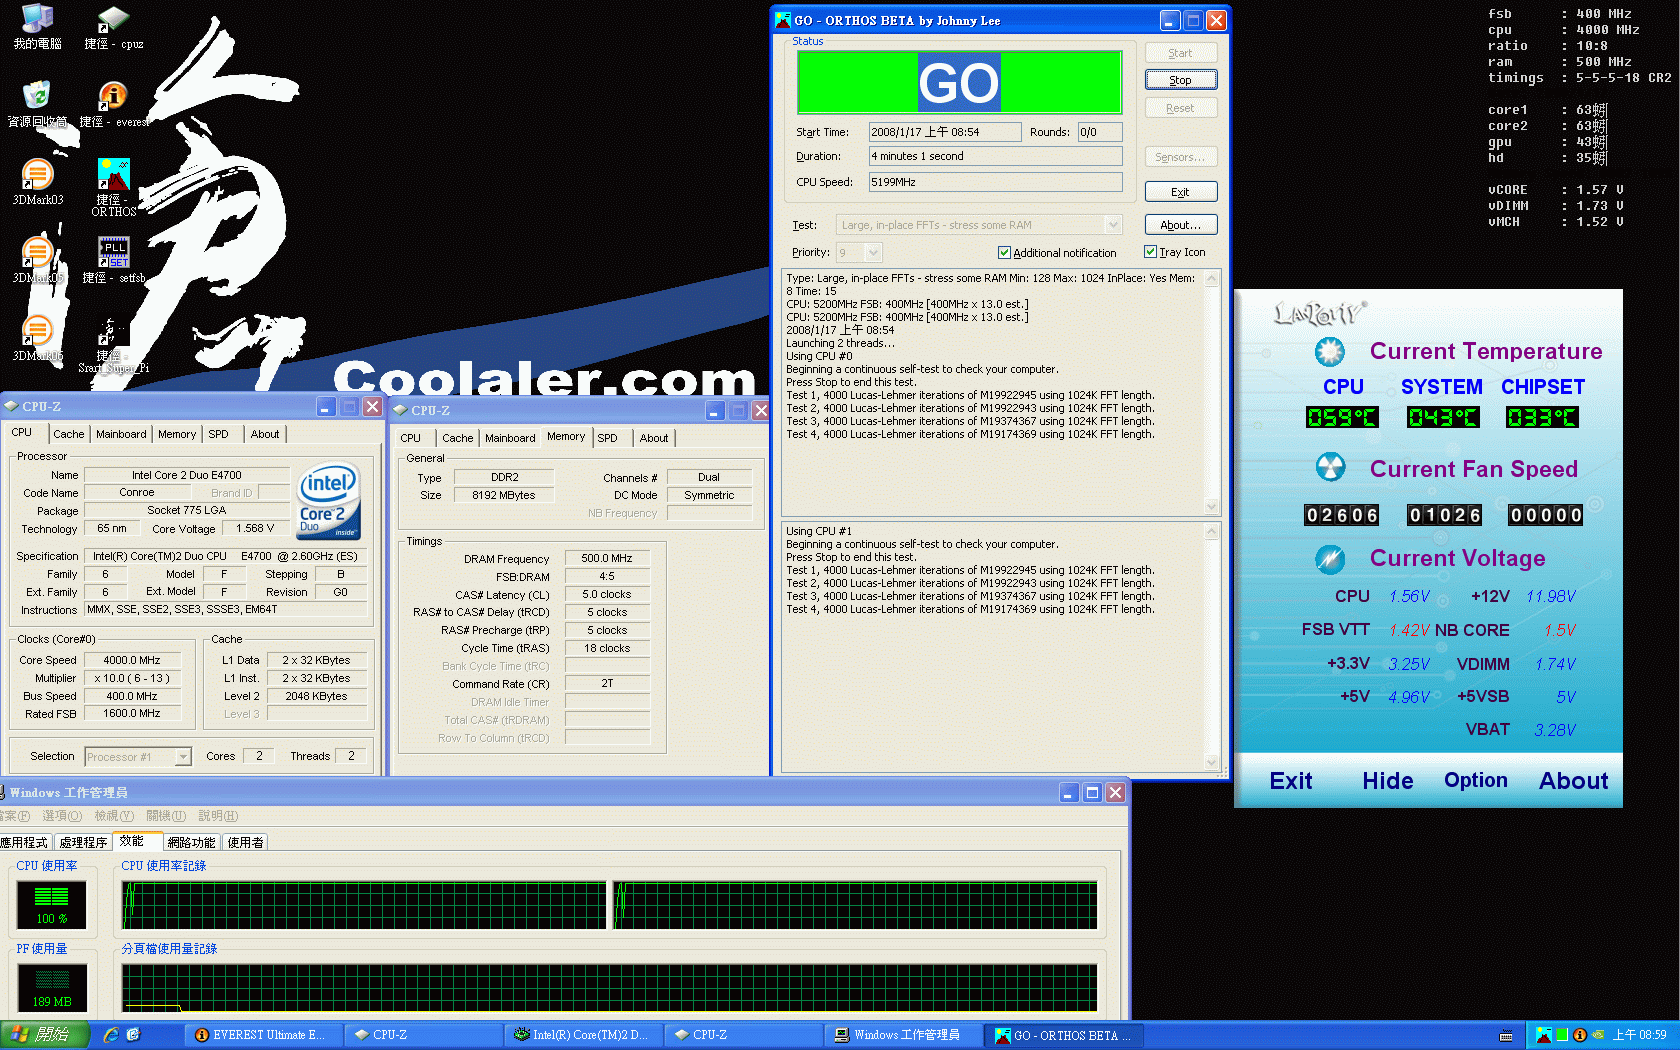This screenshot has height=1050, width=1680.
Task: Click the Stop button in ORTHOS
Action: point(1180,80)
